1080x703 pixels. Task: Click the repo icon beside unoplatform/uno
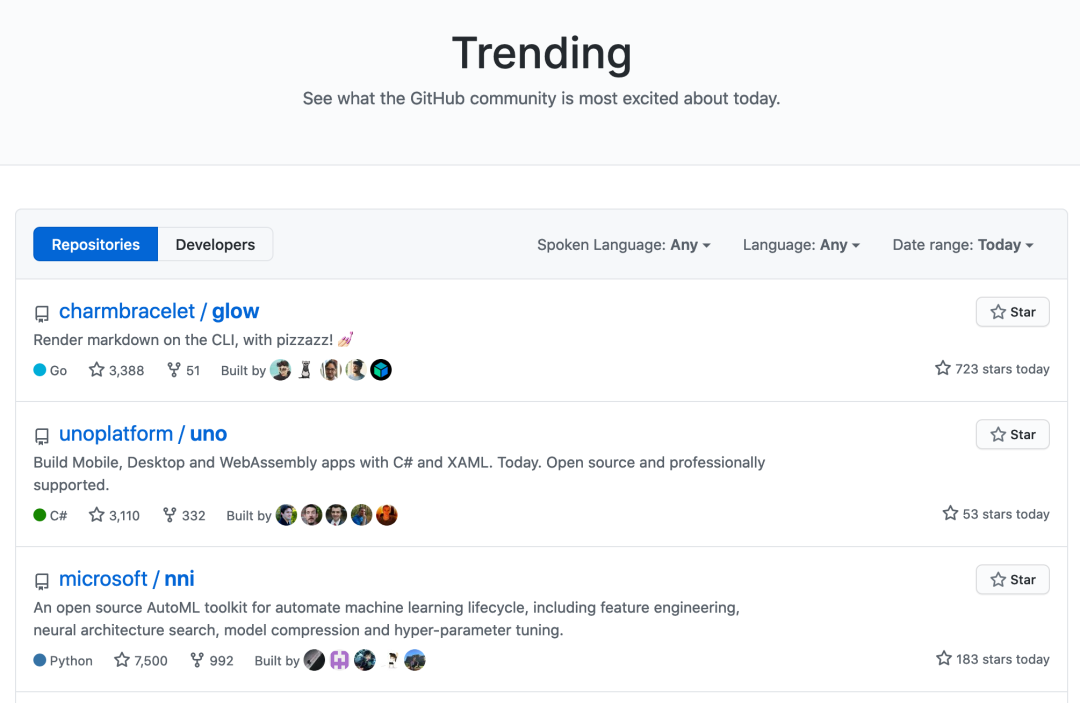coord(42,436)
